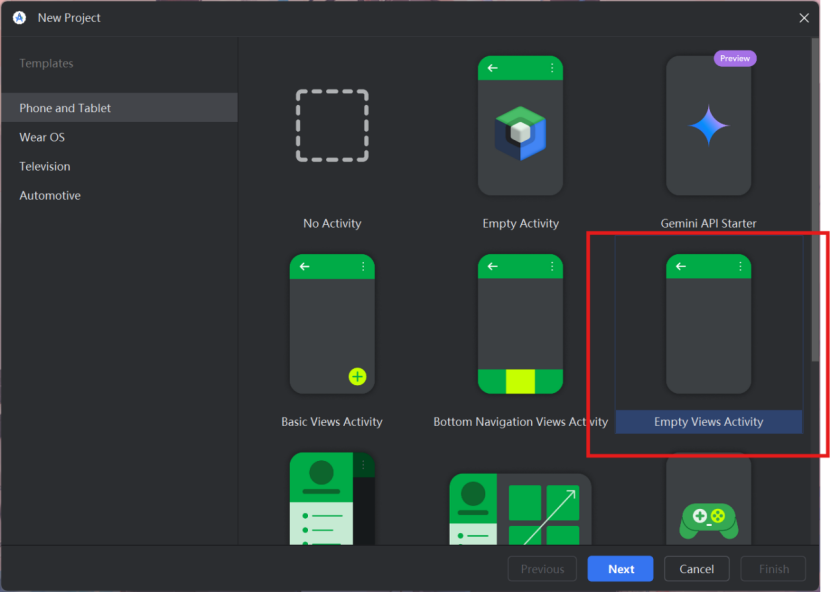The height and width of the screenshot is (592, 830).
Task: Select the profile list with drawer template
Action: (x=332, y=499)
